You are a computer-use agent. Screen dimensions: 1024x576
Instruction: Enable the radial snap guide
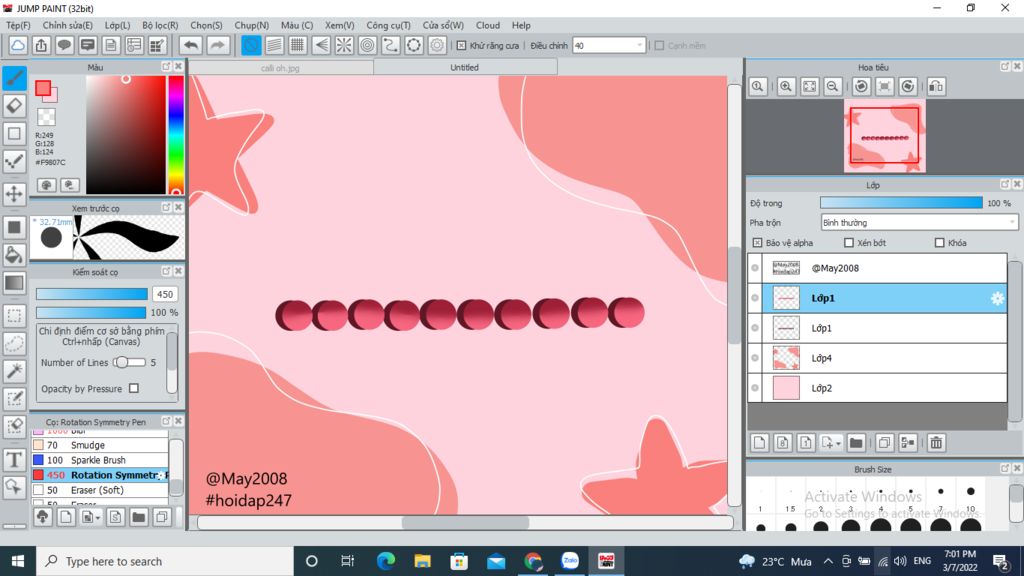click(x=344, y=45)
